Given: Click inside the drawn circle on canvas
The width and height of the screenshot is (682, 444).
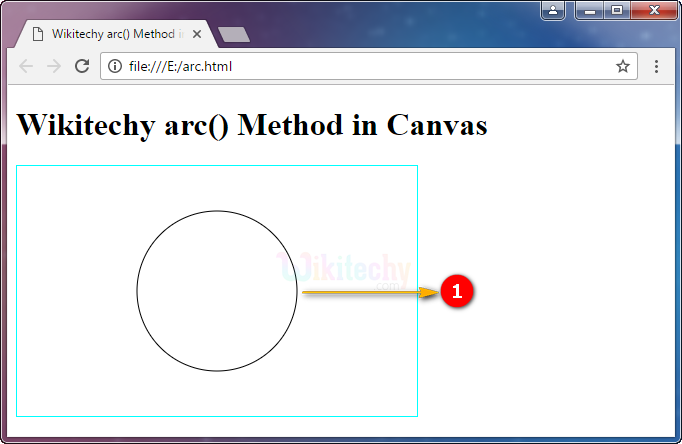Looking at the screenshot, I should click(217, 291).
